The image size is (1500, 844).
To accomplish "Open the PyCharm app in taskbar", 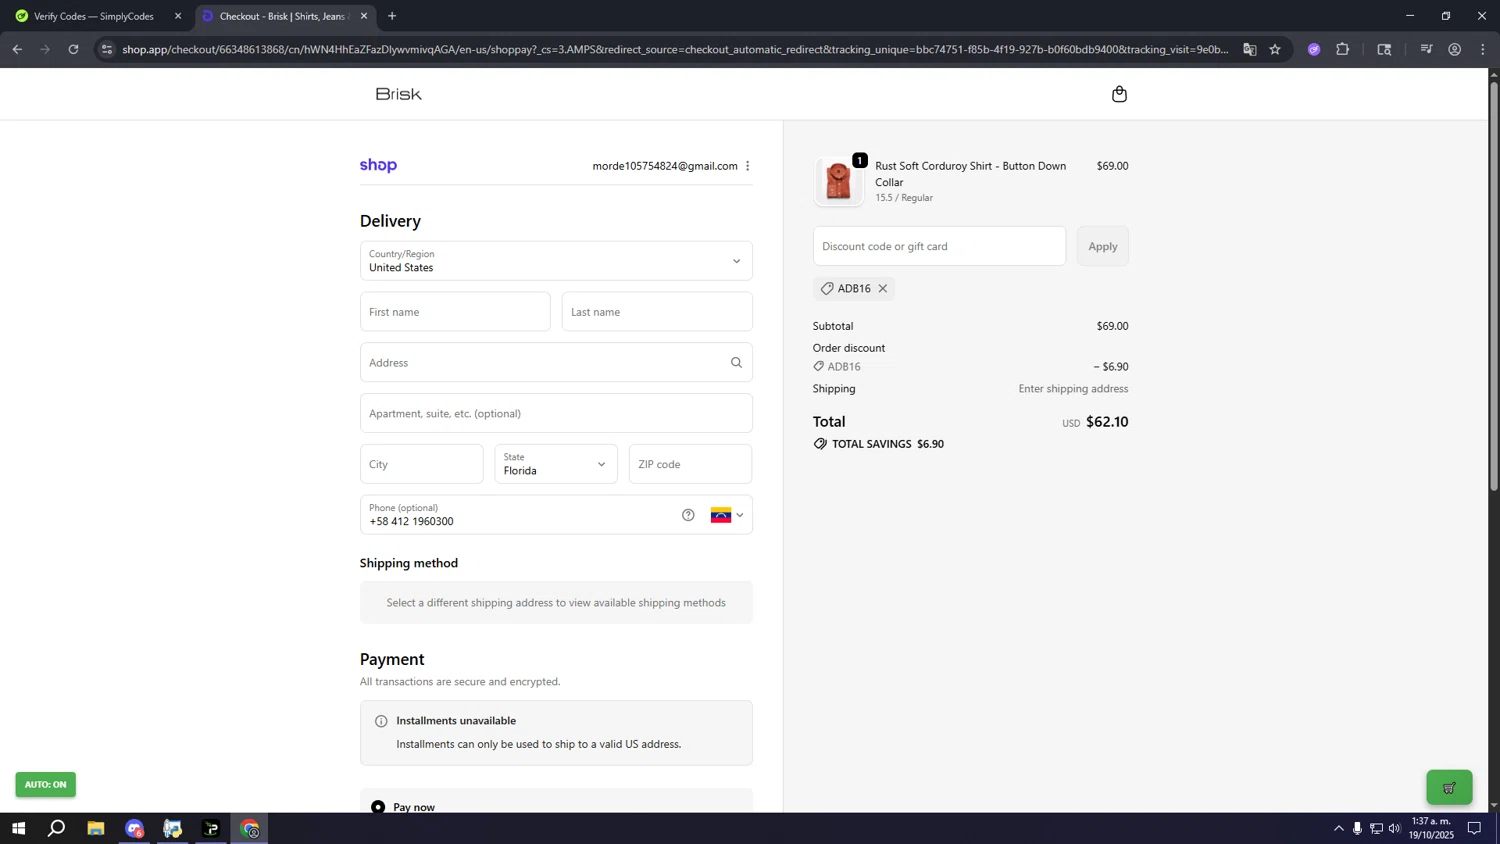I will pyautogui.click(x=211, y=829).
